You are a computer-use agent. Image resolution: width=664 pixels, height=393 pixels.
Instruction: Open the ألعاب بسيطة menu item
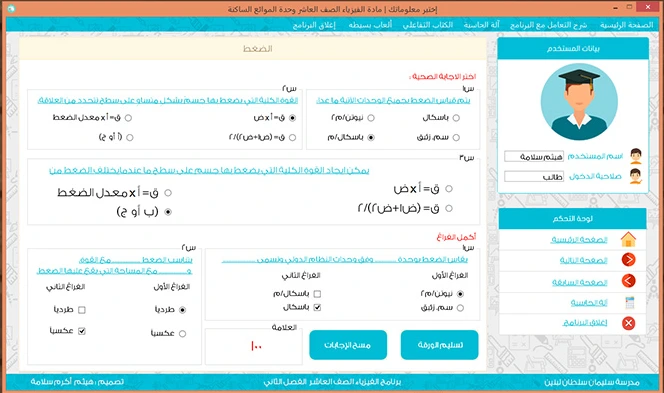370,25
